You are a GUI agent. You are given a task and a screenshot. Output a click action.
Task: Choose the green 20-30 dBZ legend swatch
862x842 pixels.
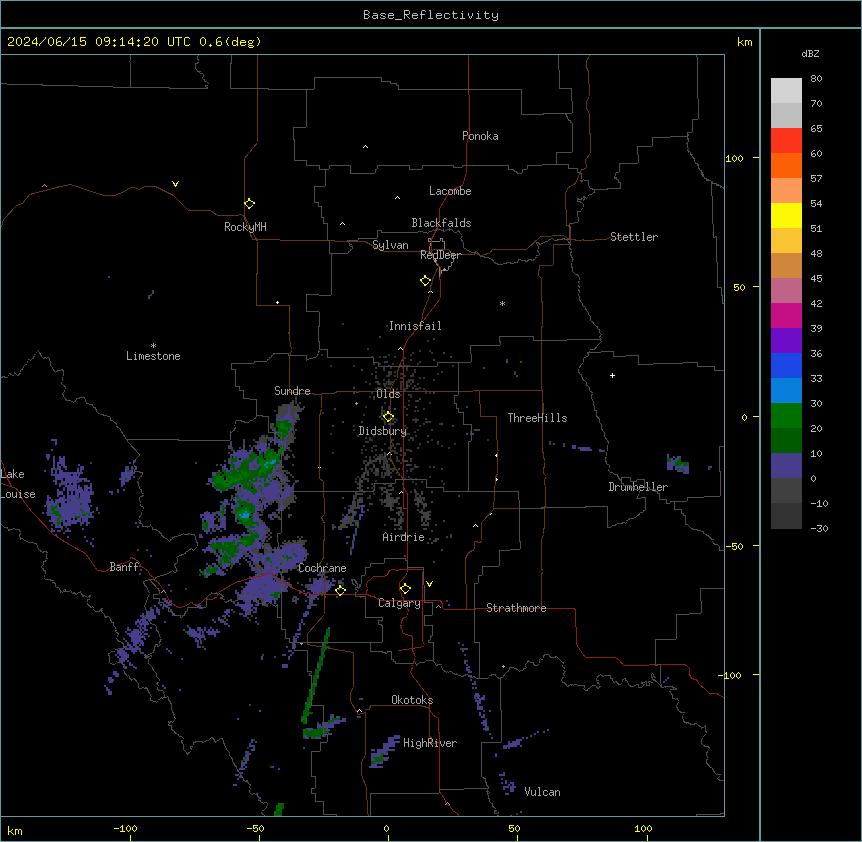[x=786, y=416]
